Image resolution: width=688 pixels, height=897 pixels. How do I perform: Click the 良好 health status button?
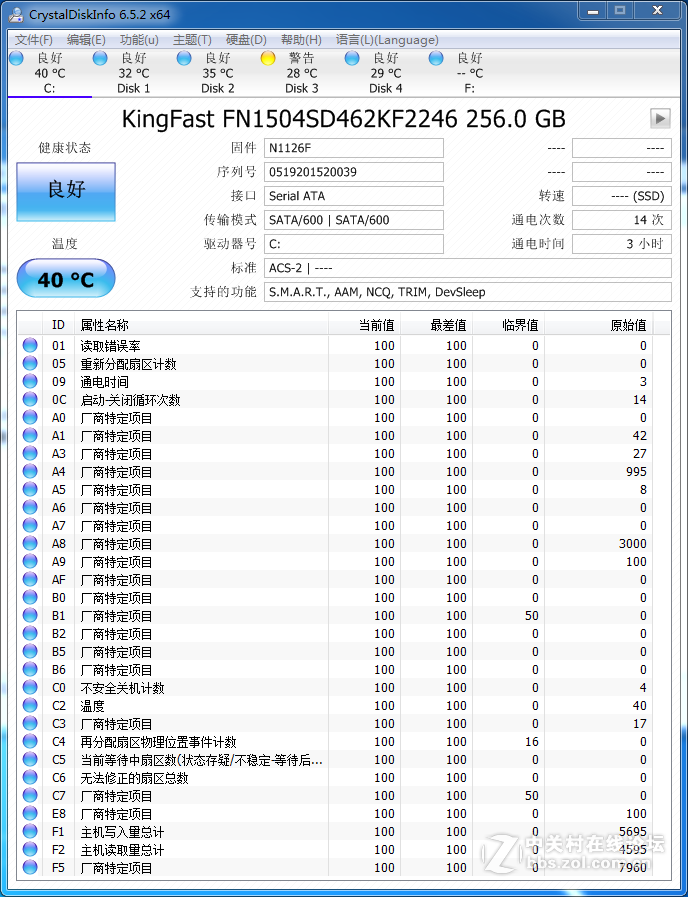[x=66, y=192]
